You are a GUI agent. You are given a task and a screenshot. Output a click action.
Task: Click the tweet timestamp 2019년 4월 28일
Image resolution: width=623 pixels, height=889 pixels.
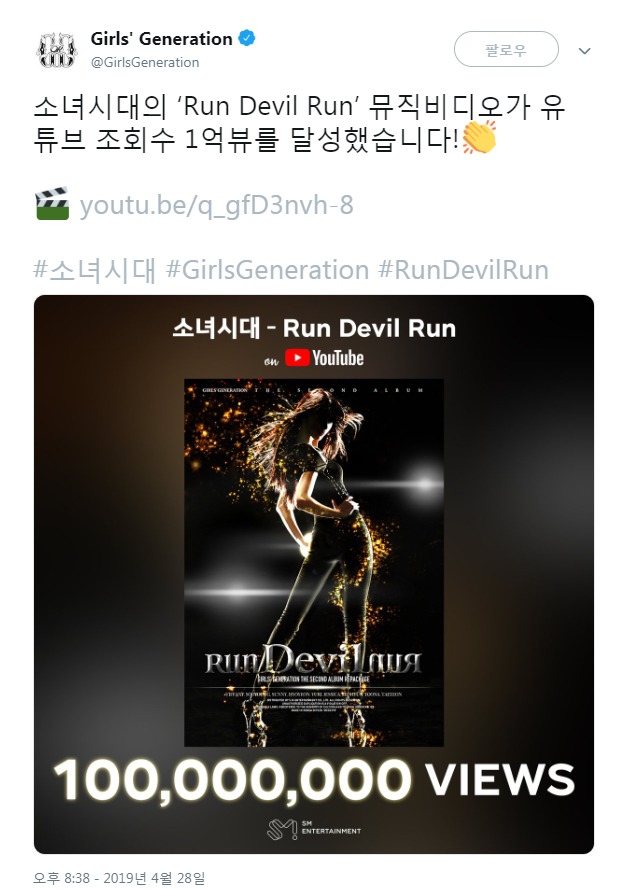point(155,878)
